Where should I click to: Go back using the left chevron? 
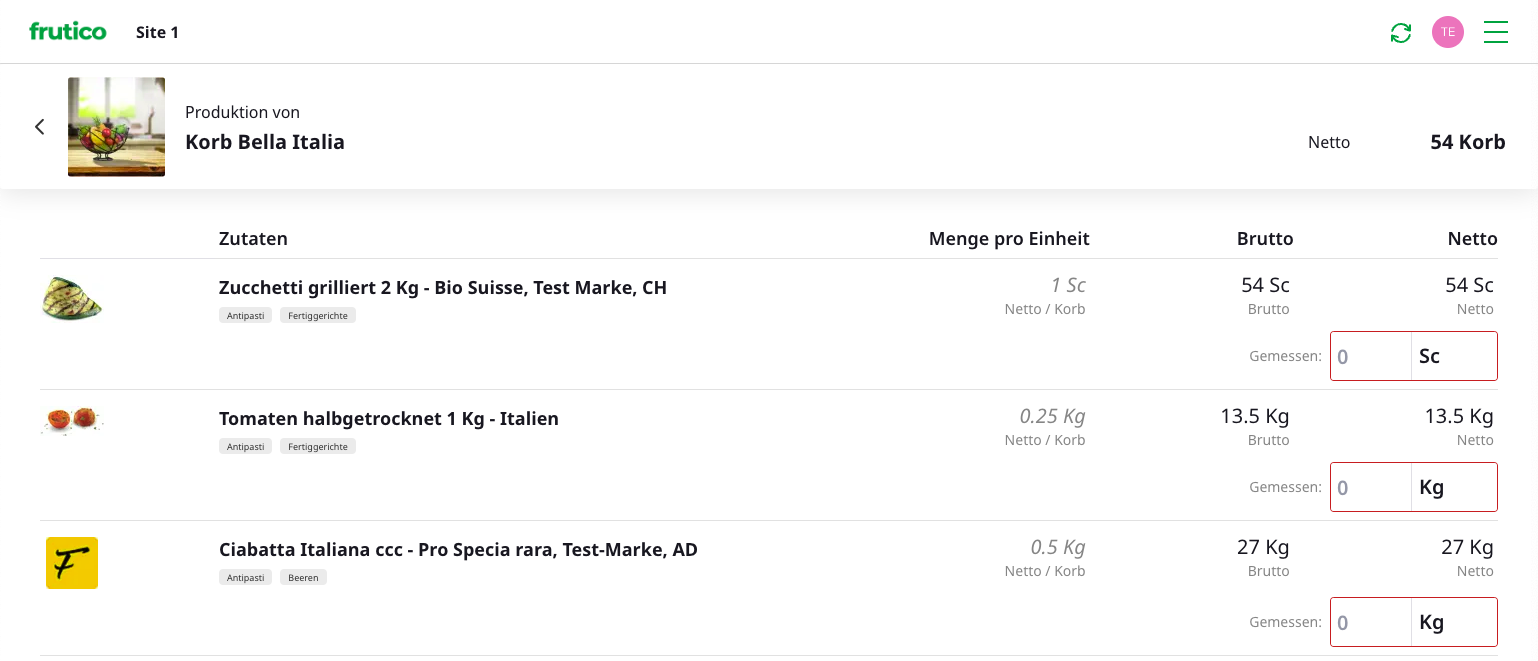[x=40, y=127]
